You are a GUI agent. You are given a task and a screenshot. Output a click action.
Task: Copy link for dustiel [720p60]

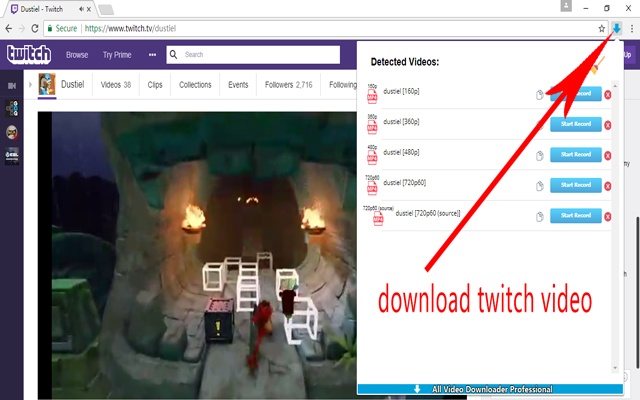[540, 186]
